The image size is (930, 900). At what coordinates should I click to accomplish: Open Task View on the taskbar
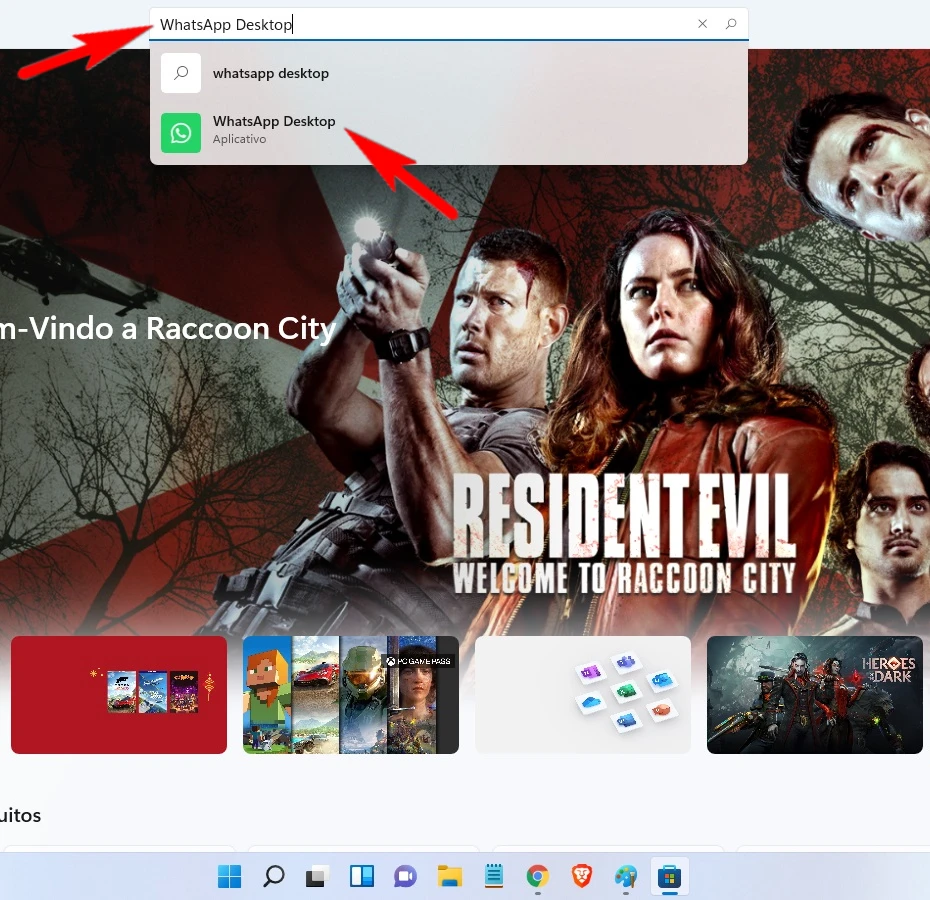tap(317, 876)
